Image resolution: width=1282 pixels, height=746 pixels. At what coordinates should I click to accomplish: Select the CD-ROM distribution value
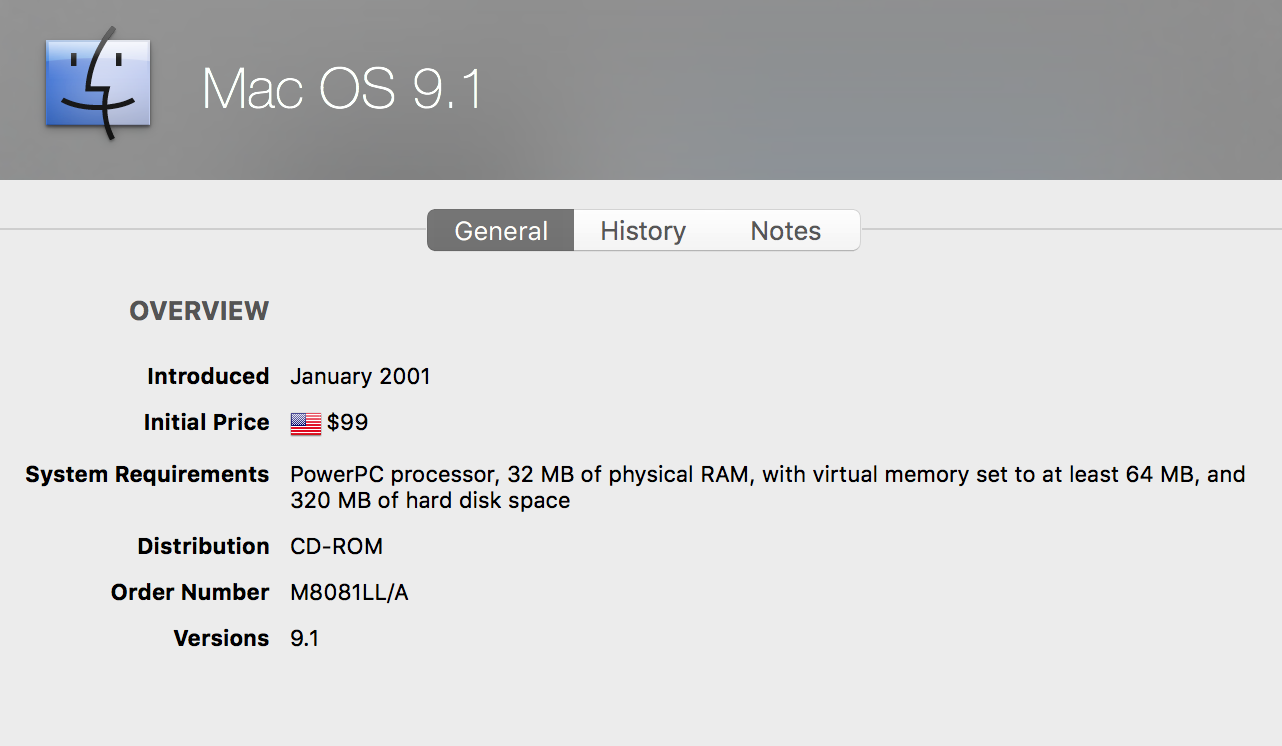pyautogui.click(x=336, y=547)
